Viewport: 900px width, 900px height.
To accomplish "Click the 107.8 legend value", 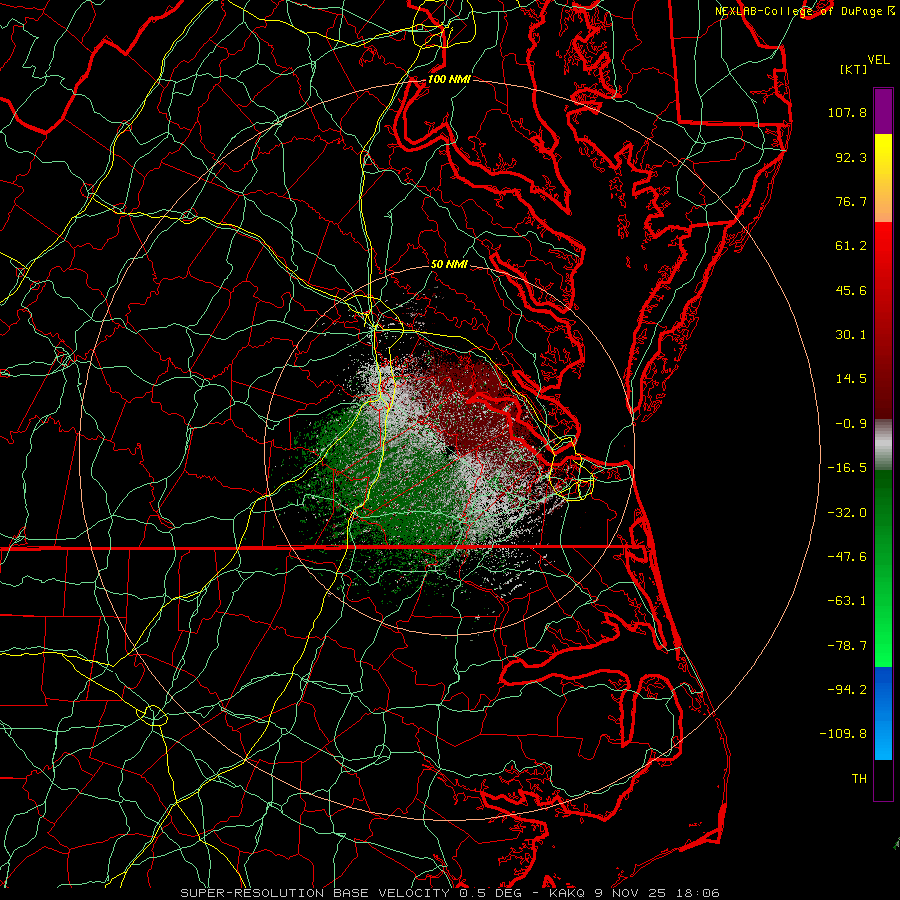I will [847, 112].
